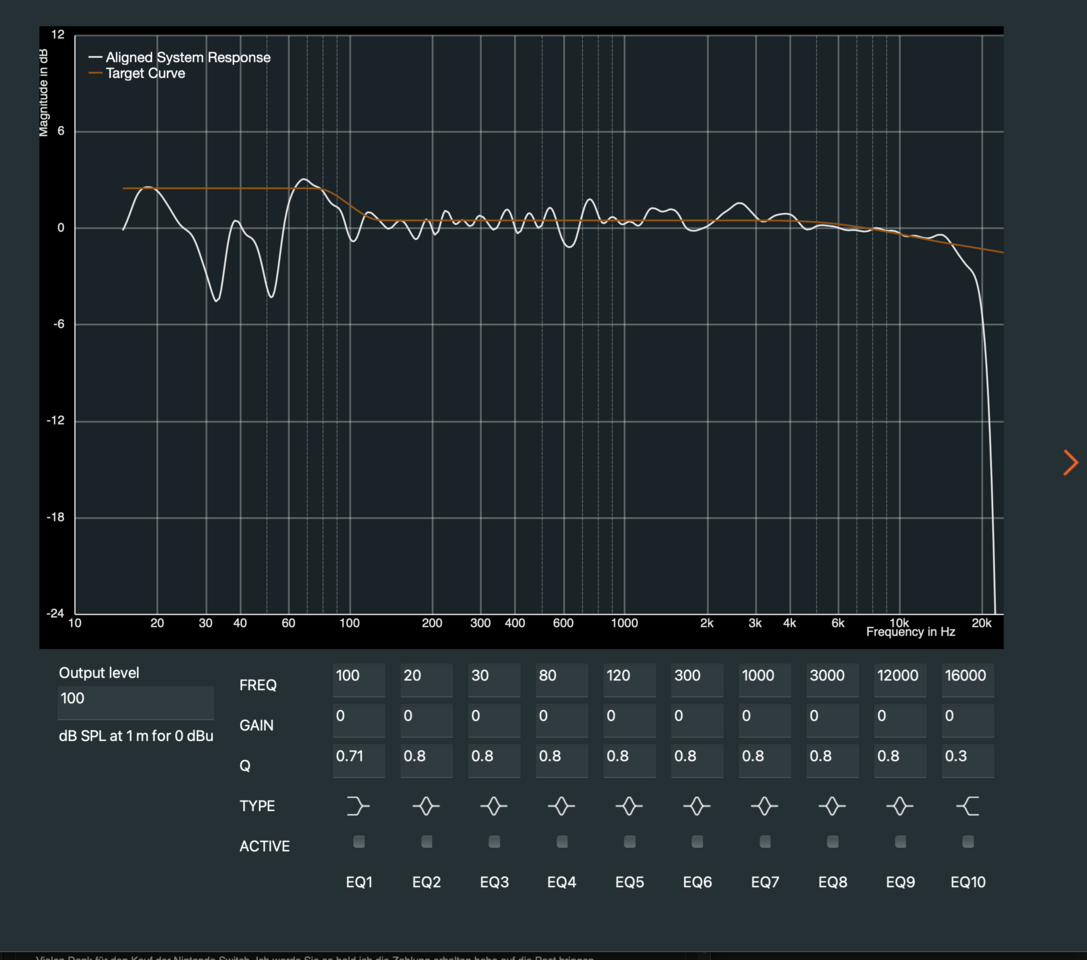Enable the EQ7 active checkbox
This screenshot has height=960, width=1087.
click(x=765, y=841)
